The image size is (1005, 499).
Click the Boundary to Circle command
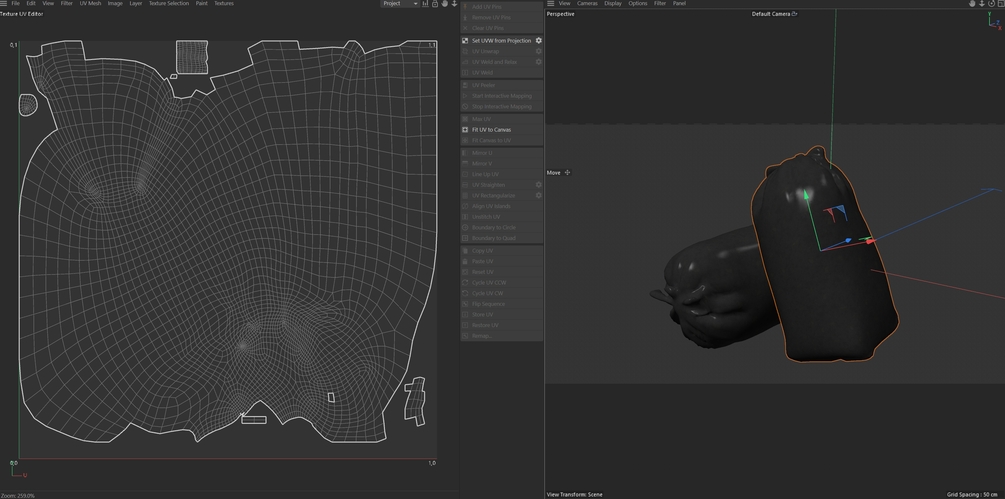click(502, 227)
